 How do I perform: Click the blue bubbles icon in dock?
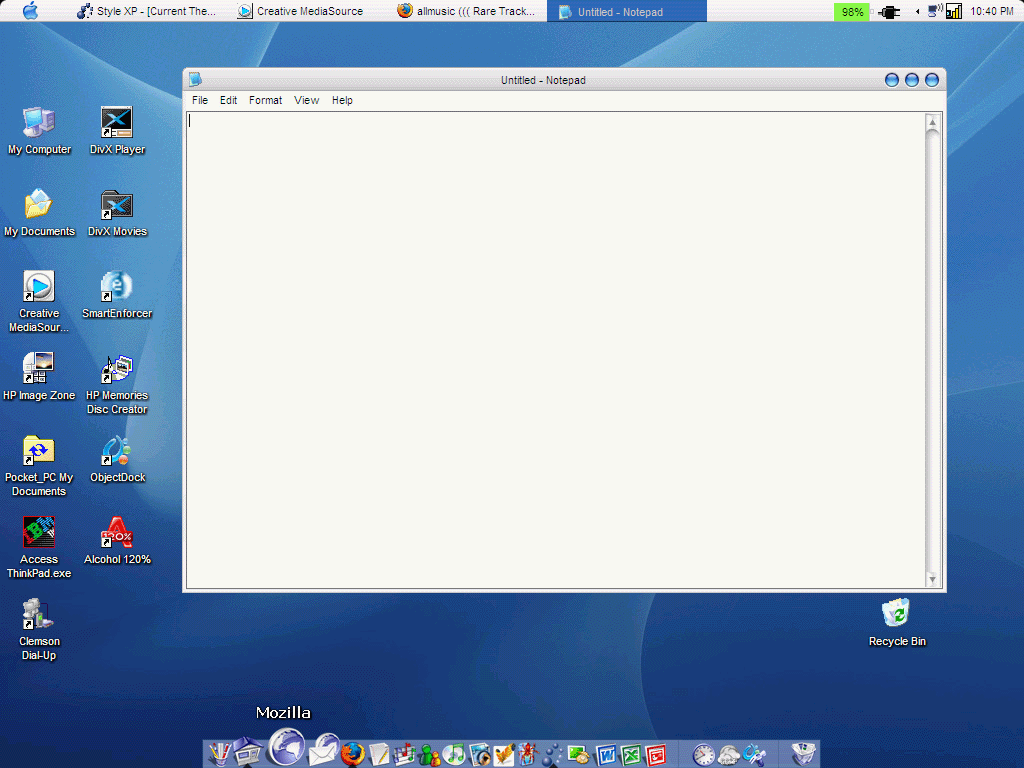point(552,754)
